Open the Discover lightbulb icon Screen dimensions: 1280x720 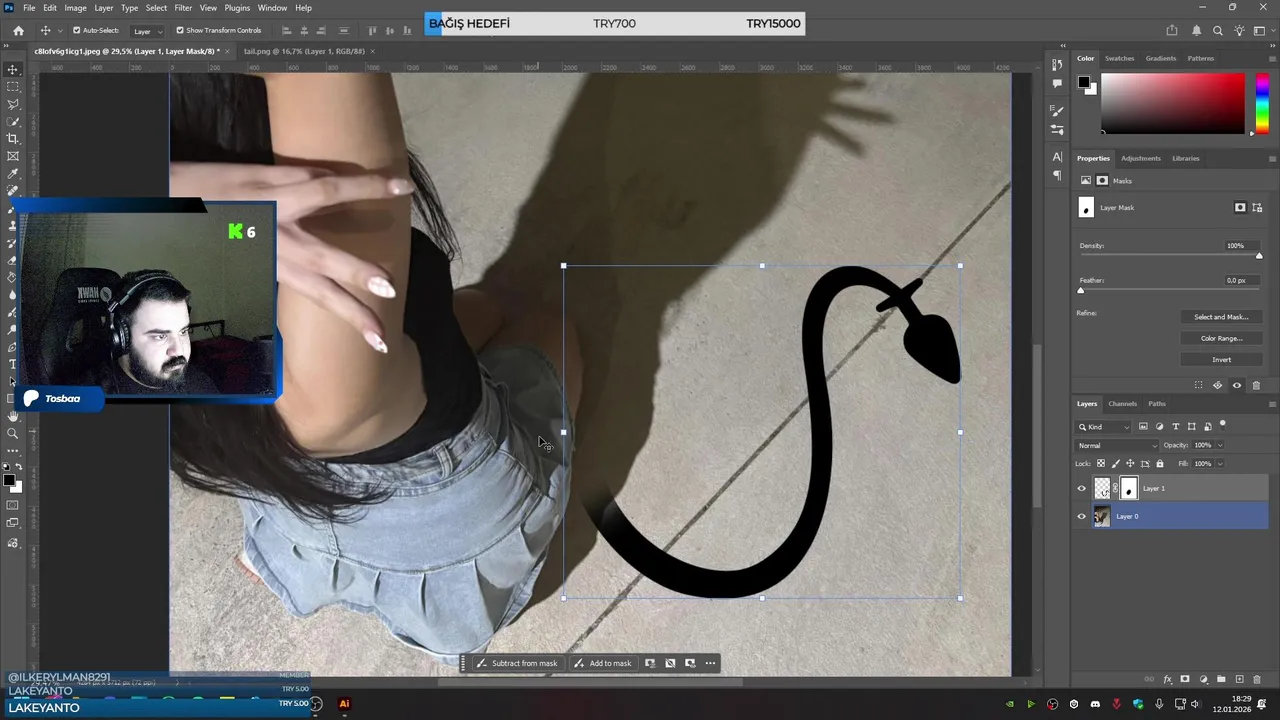[x=1239, y=30]
